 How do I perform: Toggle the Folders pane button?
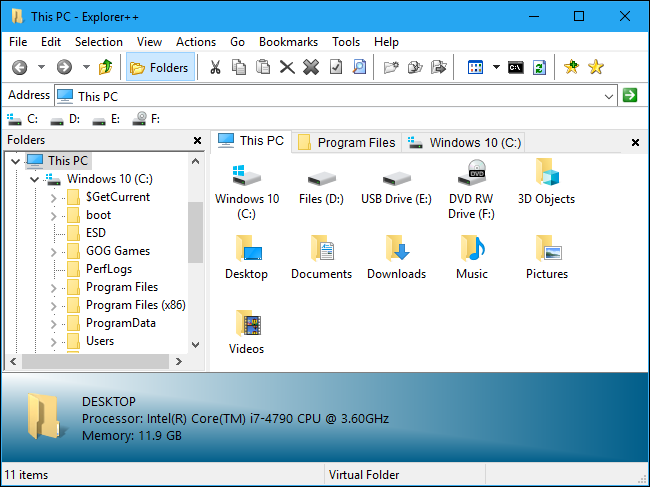[160, 67]
